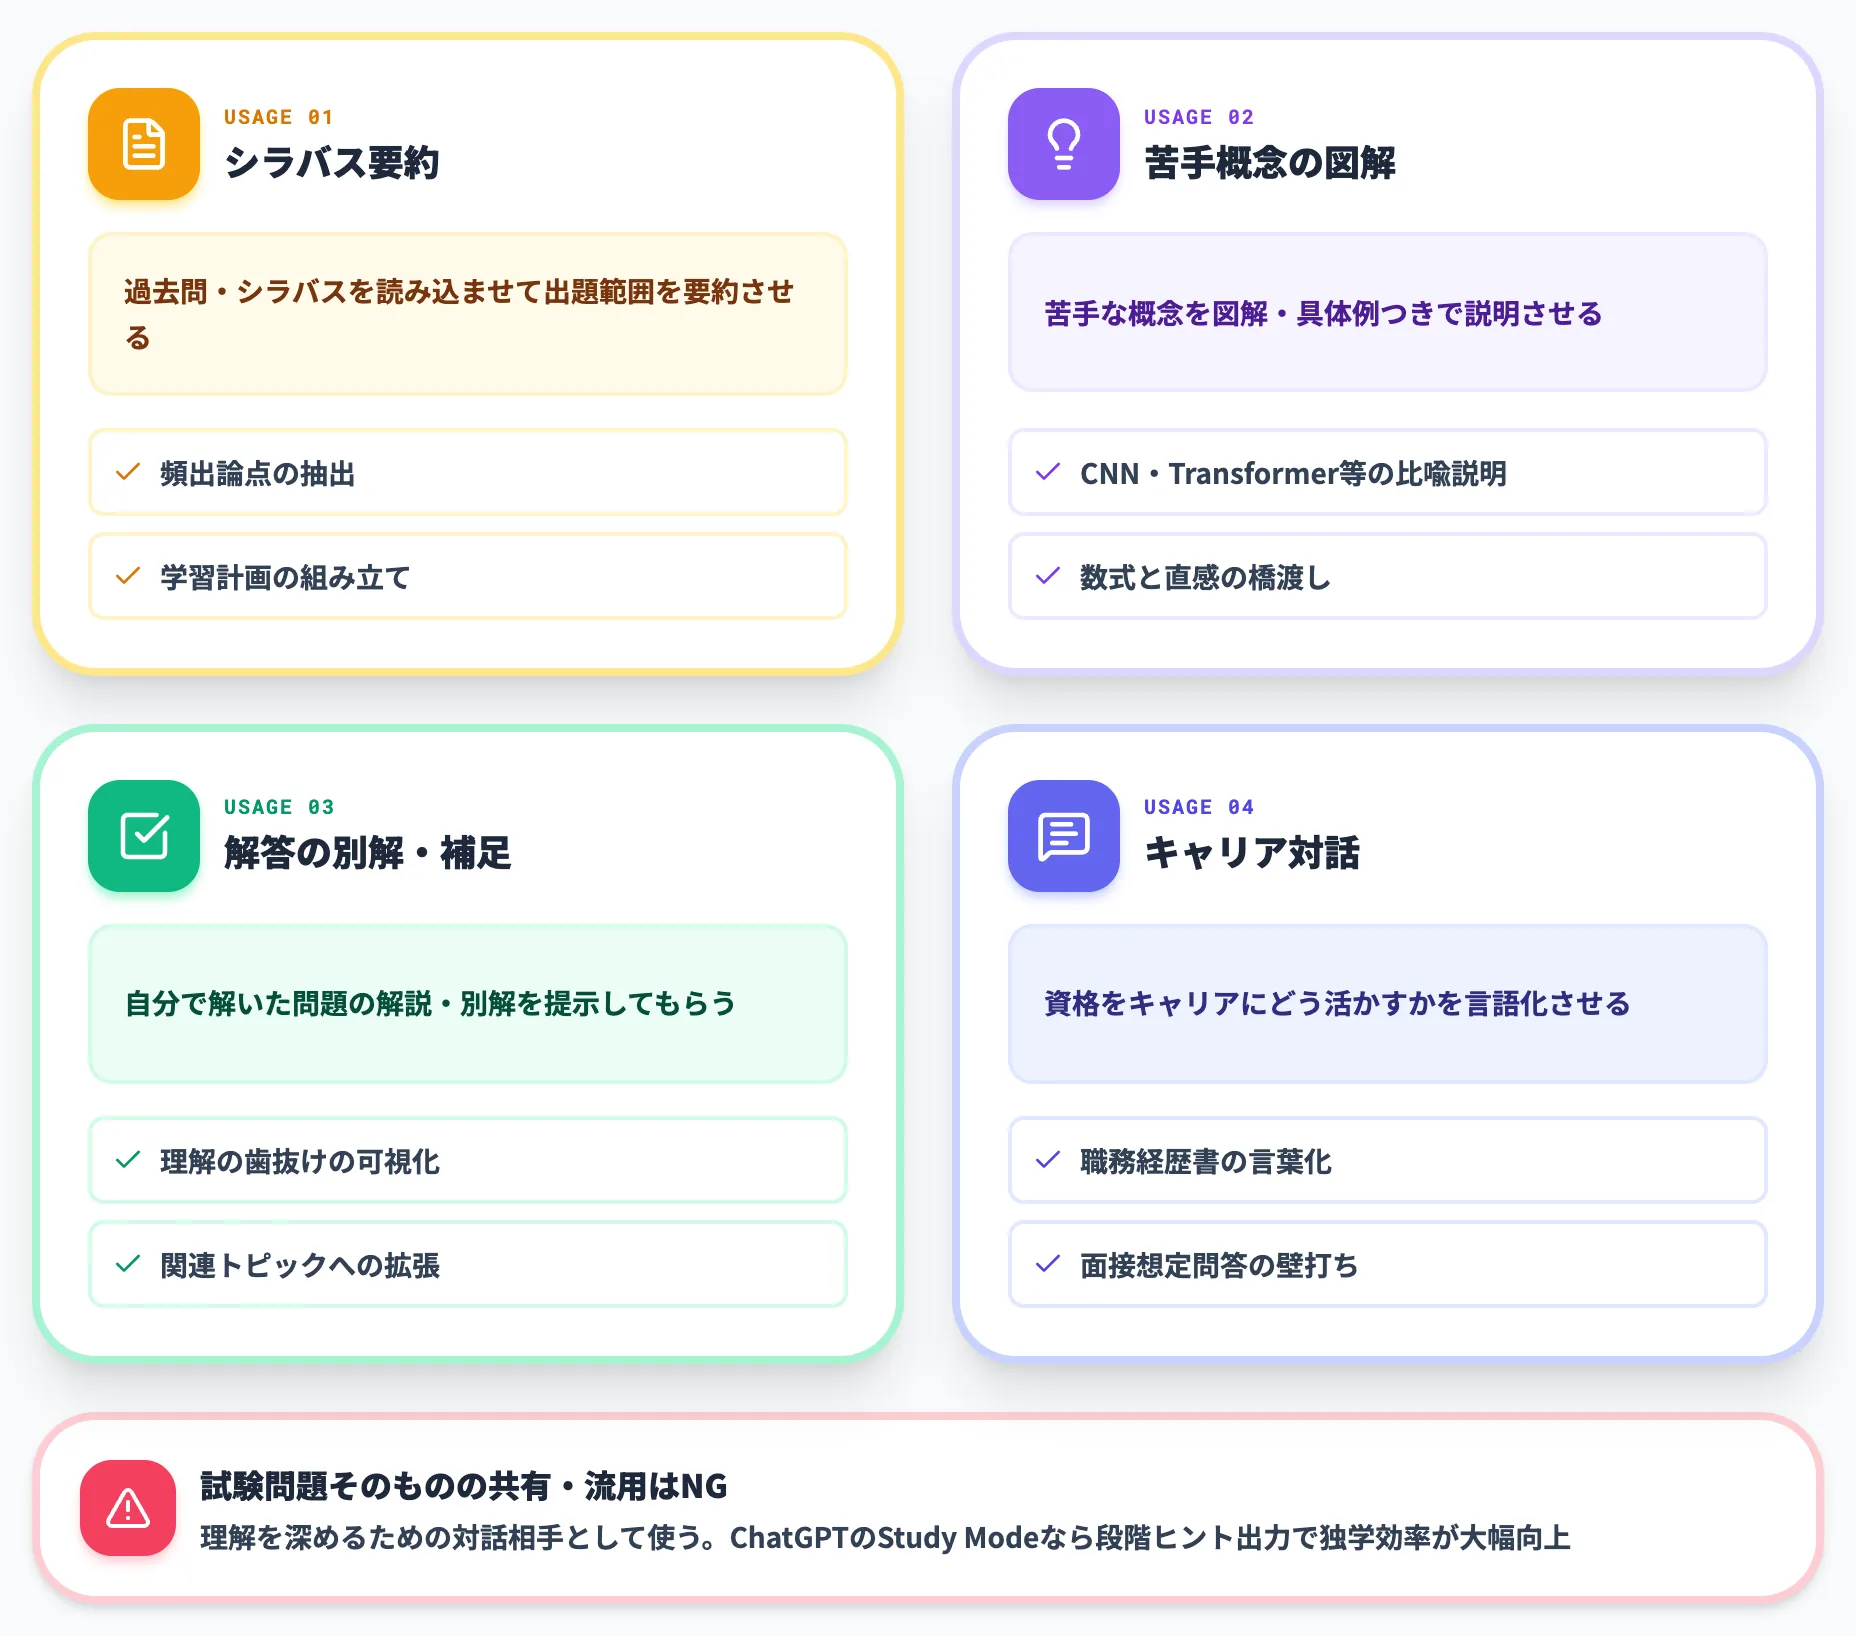Click checkmark beside CNN・Transformer等の比喩説明
This screenshot has height=1636, width=1856.
click(x=1048, y=472)
